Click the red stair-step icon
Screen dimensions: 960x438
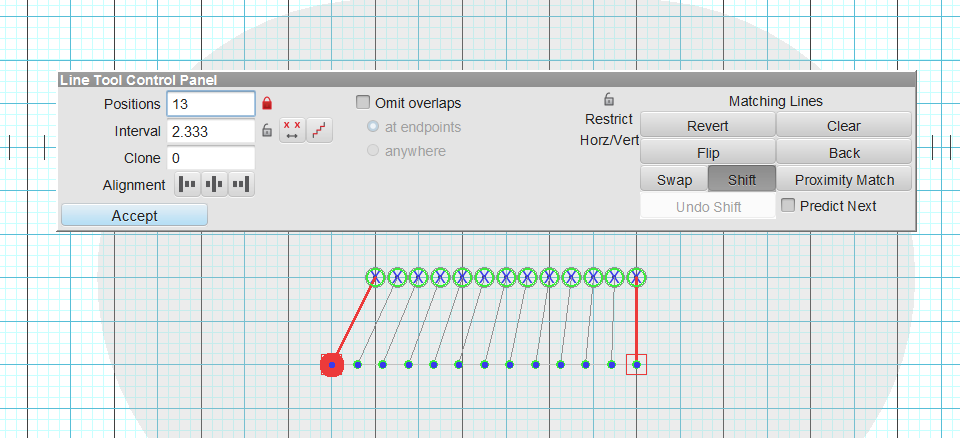pyautogui.click(x=320, y=130)
